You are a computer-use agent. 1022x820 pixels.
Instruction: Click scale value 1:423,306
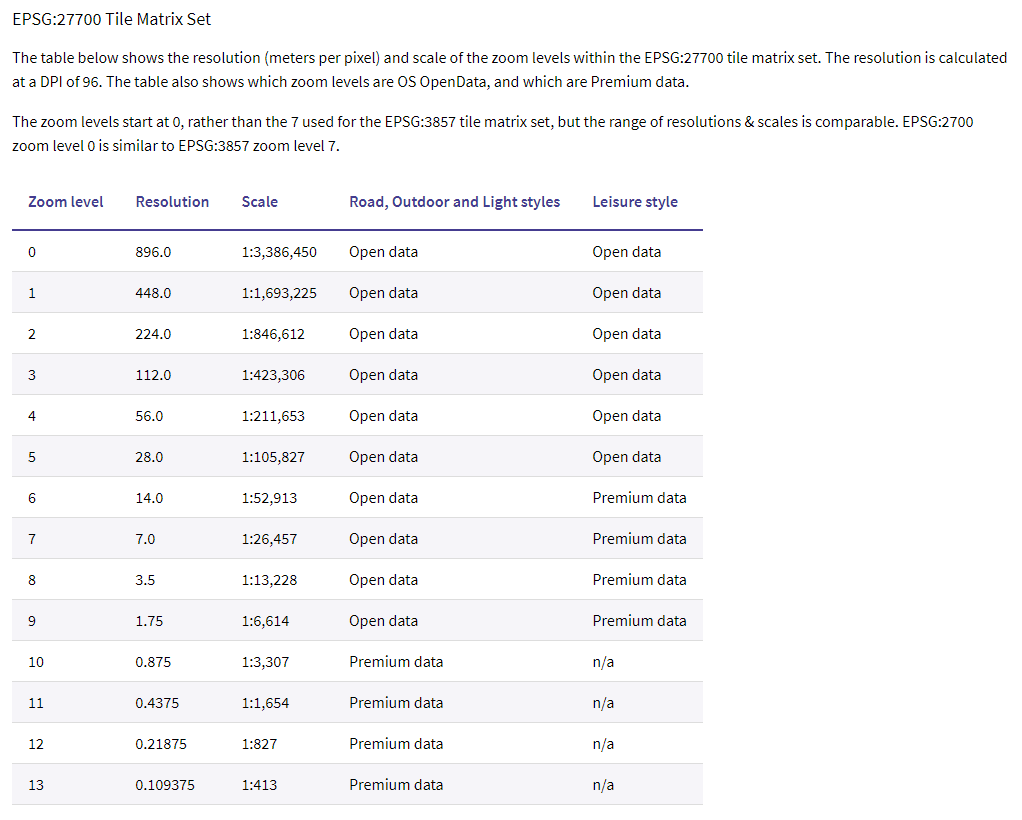point(273,375)
